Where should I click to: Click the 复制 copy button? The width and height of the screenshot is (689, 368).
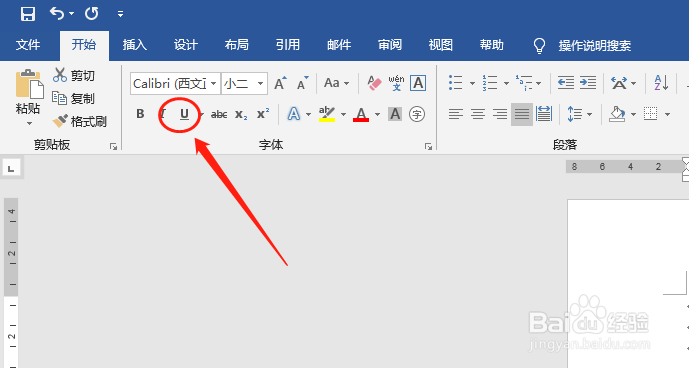click(74, 98)
